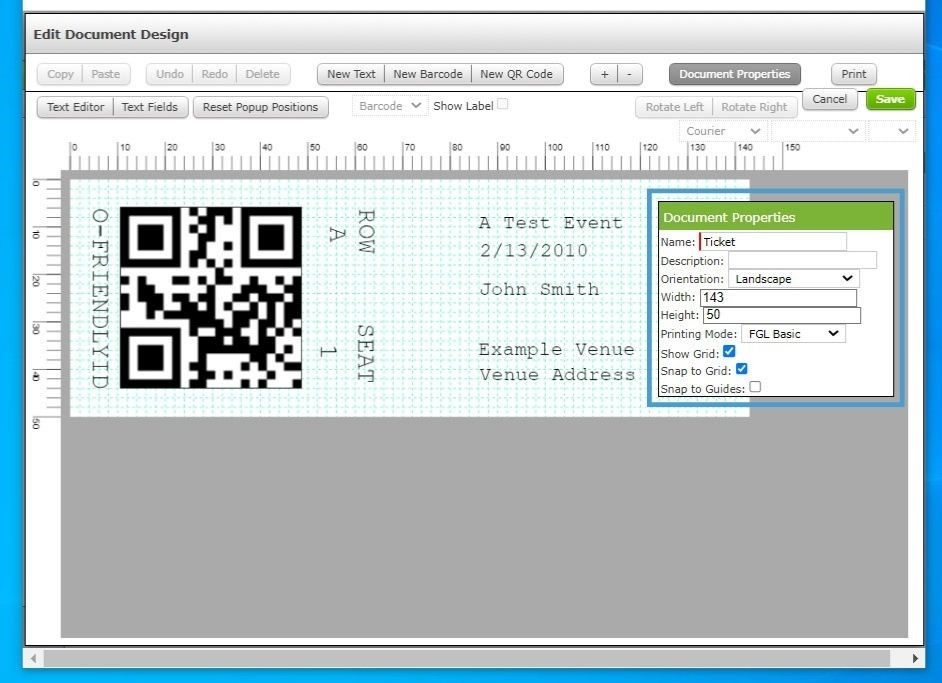Click the Redo button

[x=214, y=74]
